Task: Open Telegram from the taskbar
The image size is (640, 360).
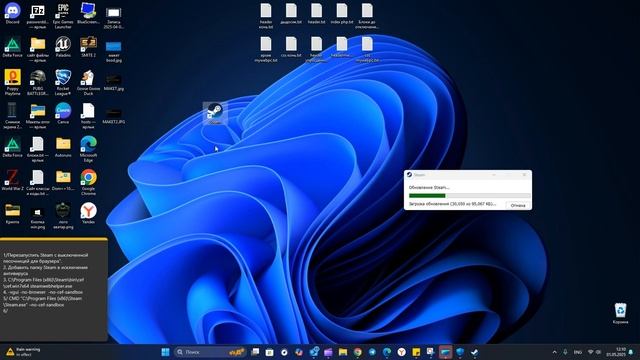Action: (372, 352)
